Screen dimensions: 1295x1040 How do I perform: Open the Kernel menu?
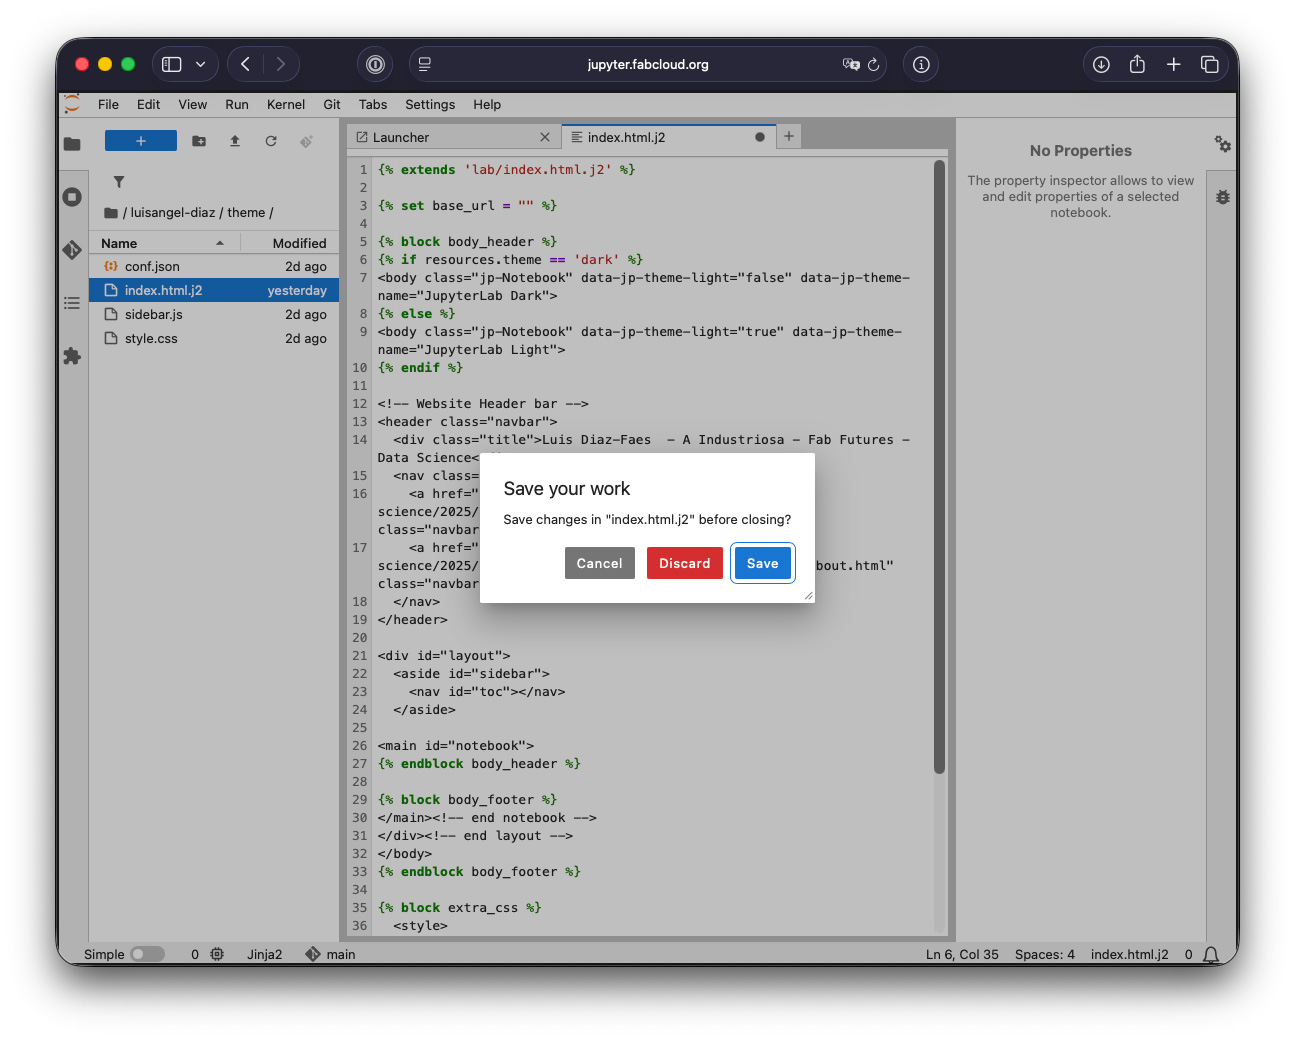click(285, 104)
